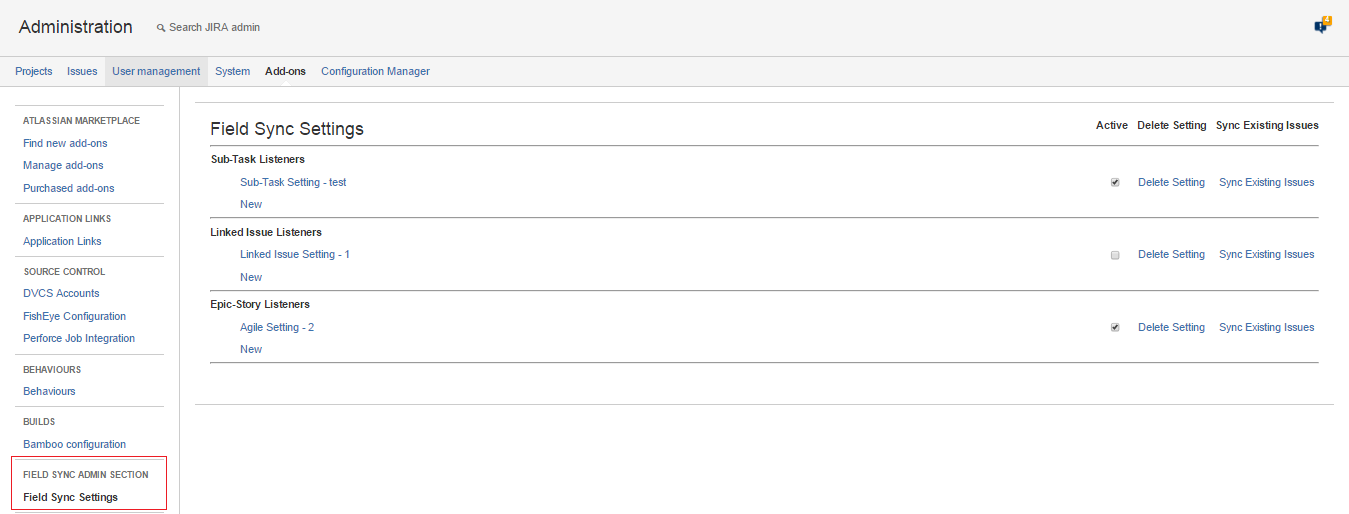Create New Epic-Story listener setting
This screenshot has height=514, width=1349.
tap(251, 349)
